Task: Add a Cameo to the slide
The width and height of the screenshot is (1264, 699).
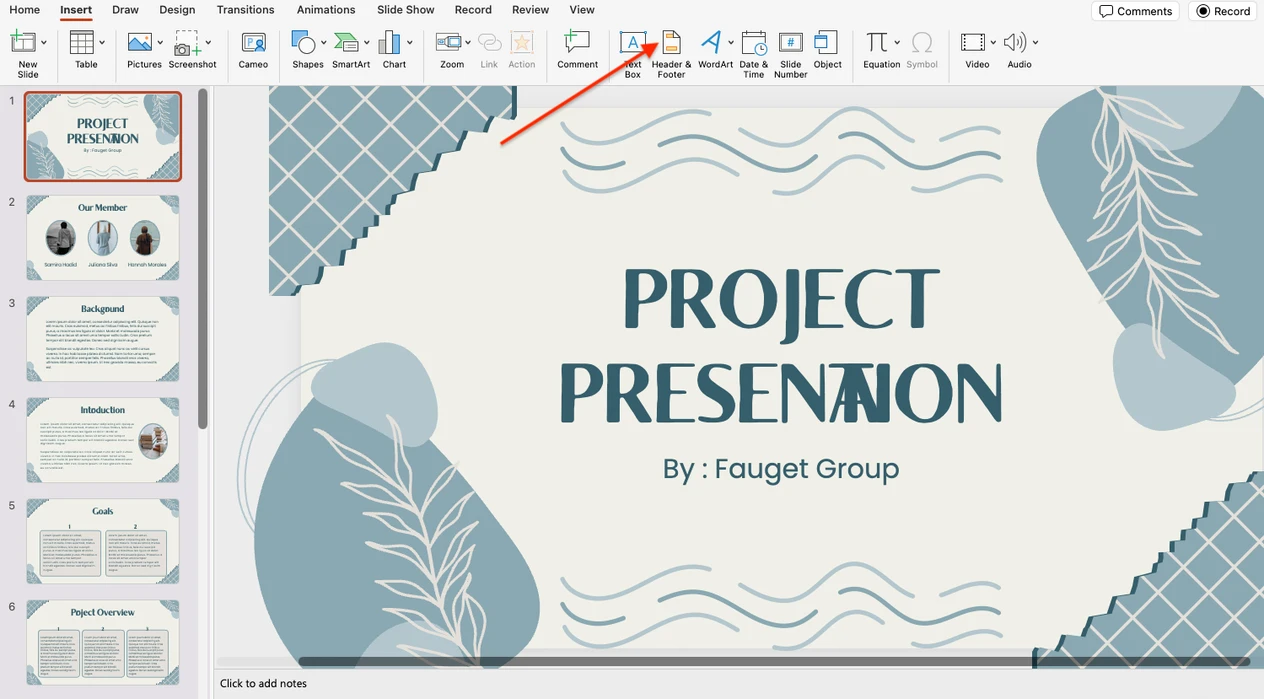Action: pyautogui.click(x=252, y=45)
